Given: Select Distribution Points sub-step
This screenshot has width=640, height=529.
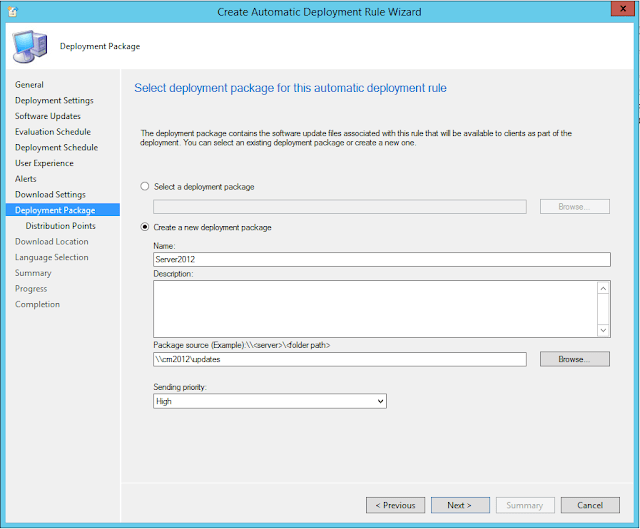Looking at the screenshot, I should click(x=61, y=226).
